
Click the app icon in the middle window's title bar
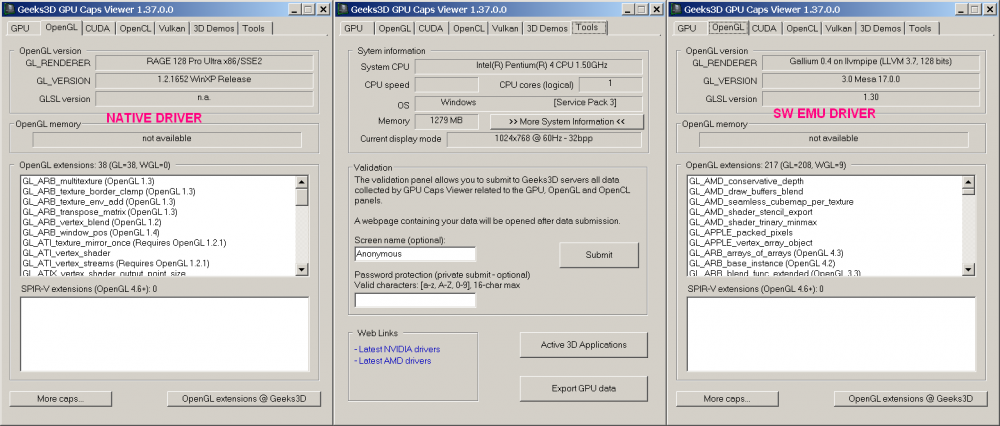[x=343, y=10]
